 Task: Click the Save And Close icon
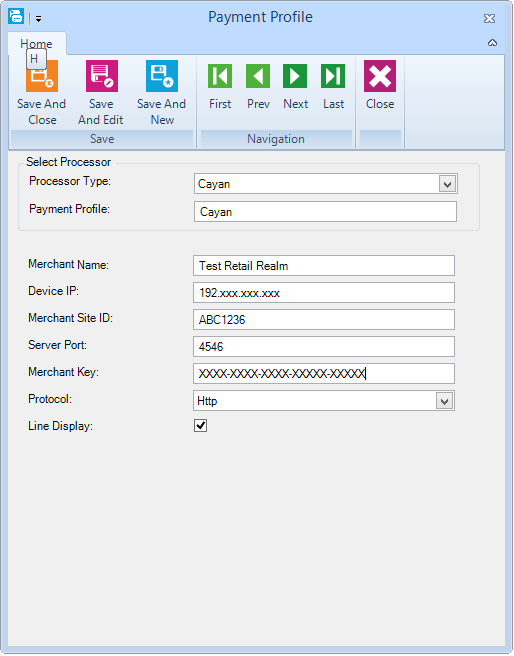[x=42, y=76]
